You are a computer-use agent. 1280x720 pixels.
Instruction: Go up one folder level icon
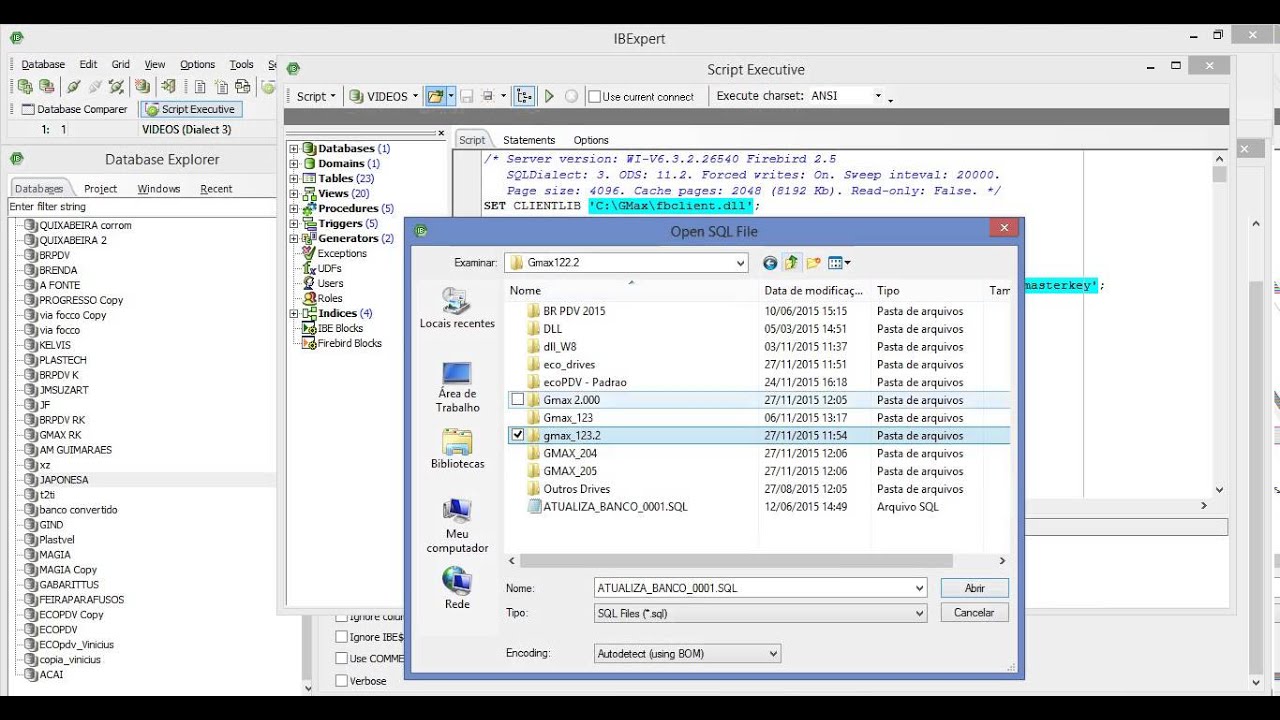click(791, 263)
